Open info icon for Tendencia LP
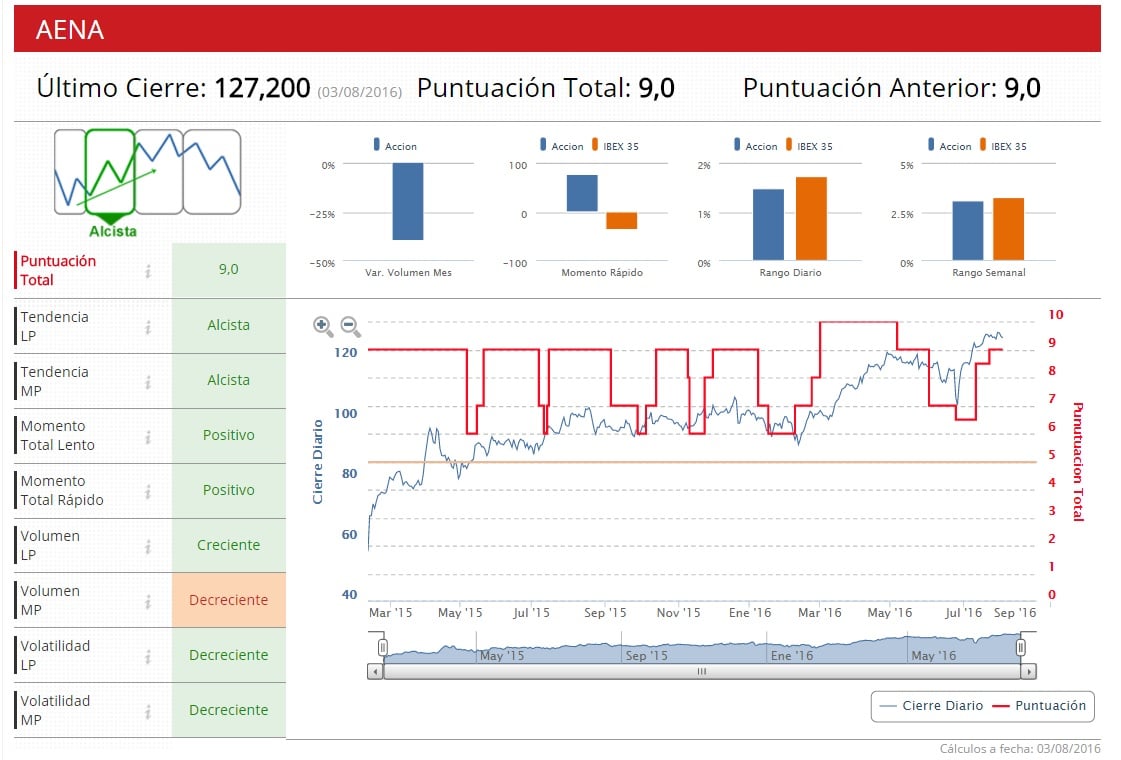 (148, 327)
